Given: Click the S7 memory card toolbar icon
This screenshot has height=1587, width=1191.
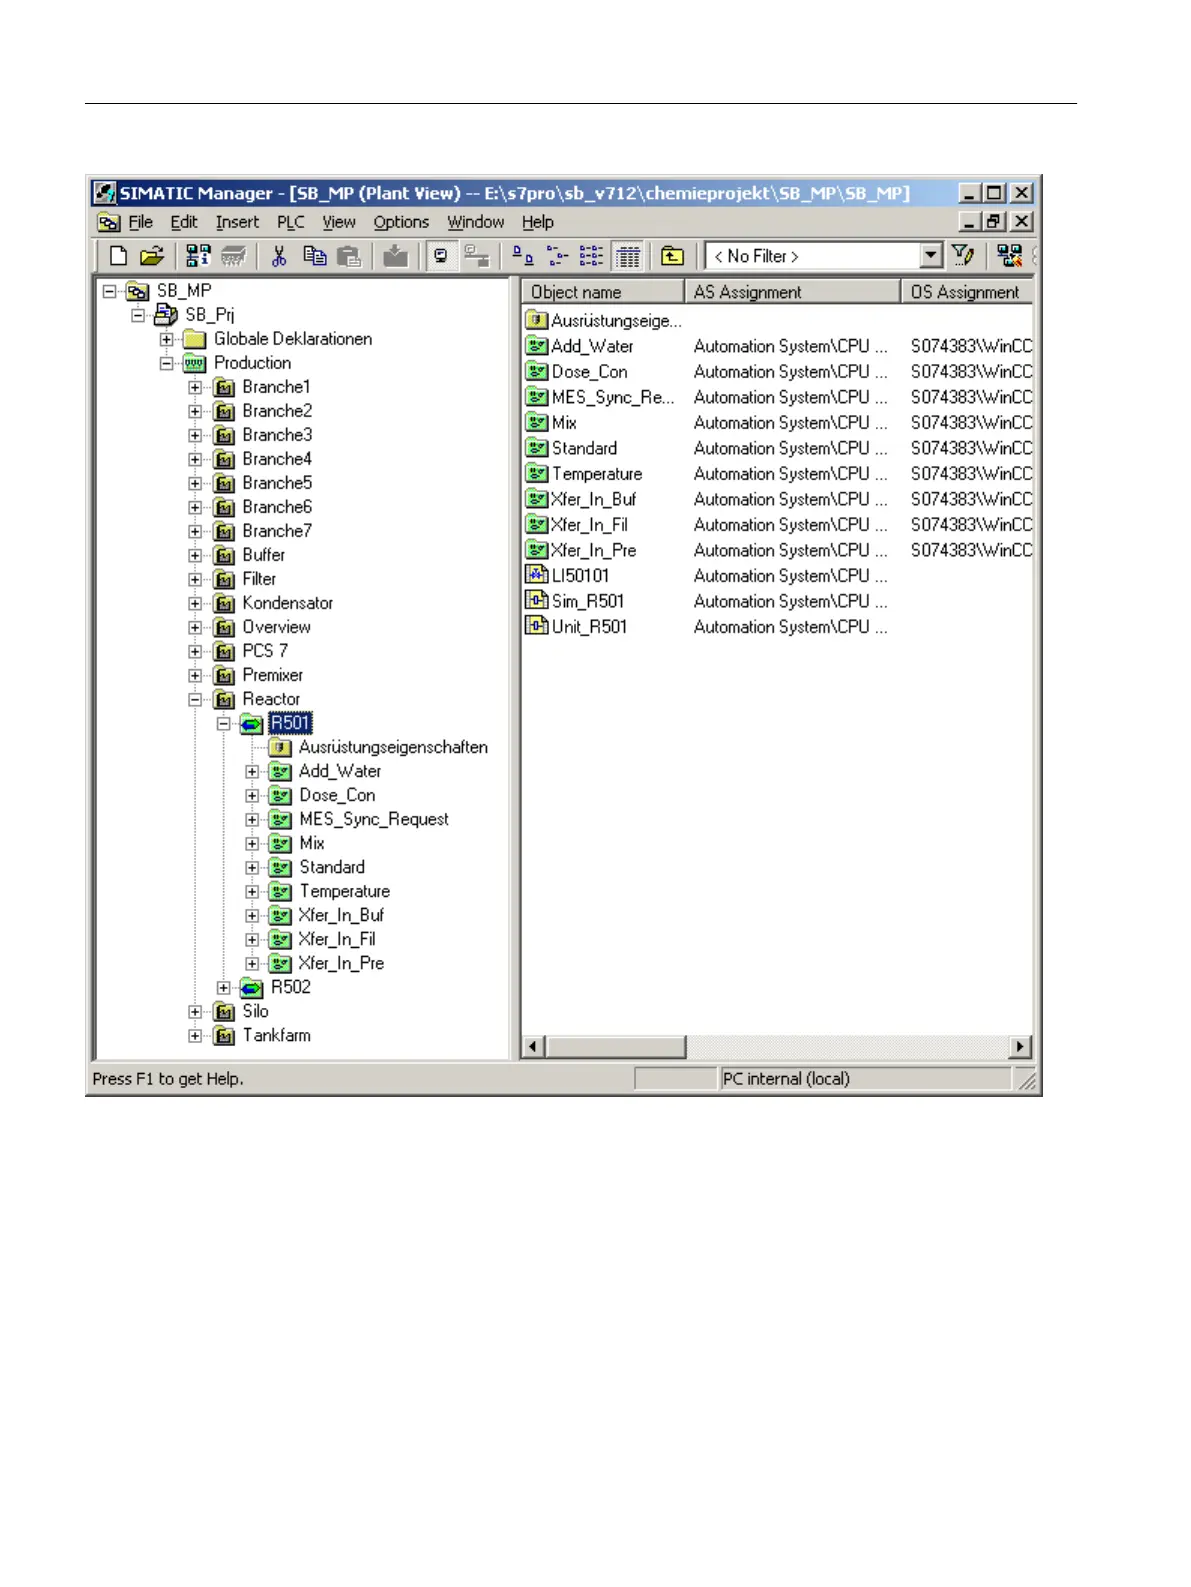Looking at the screenshot, I should (232, 256).
